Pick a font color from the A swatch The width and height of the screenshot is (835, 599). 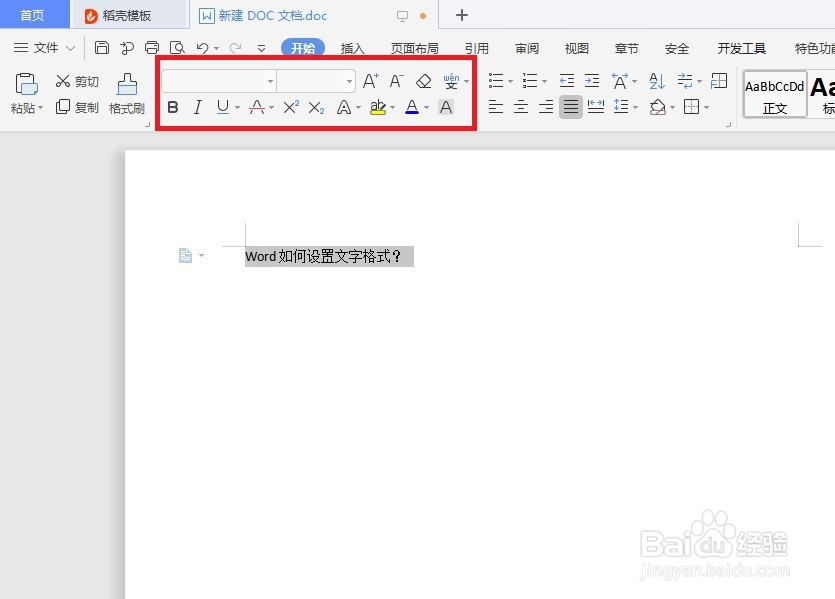(413, 107)
